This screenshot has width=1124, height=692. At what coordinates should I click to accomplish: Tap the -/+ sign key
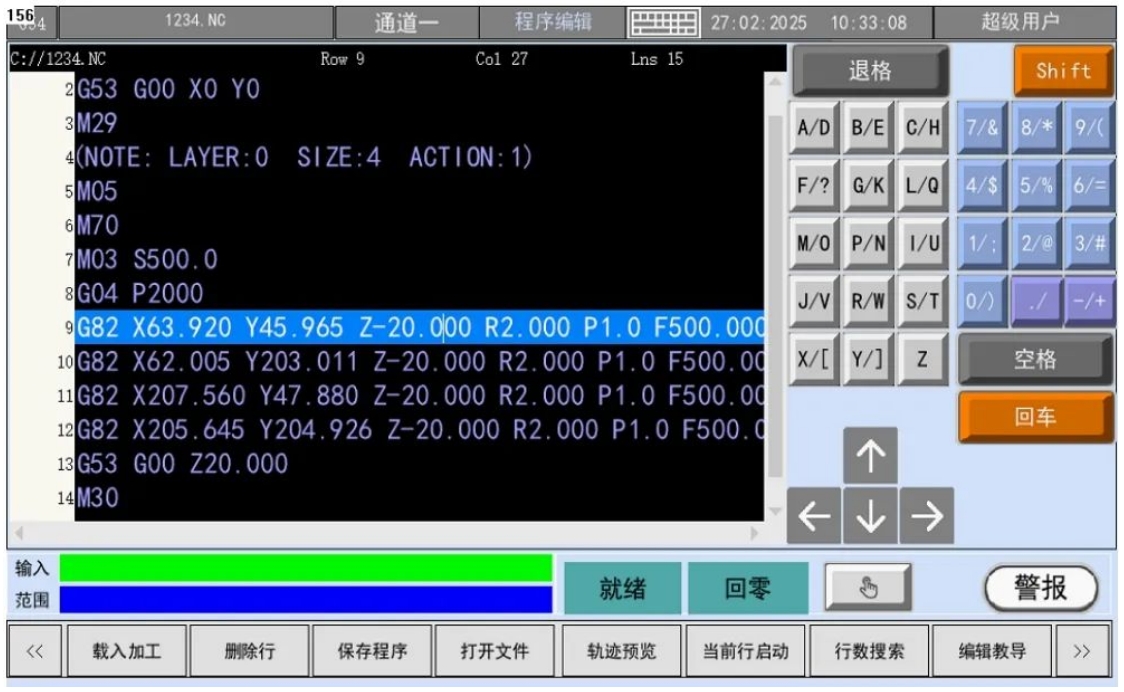click(x=1090, y=301)
